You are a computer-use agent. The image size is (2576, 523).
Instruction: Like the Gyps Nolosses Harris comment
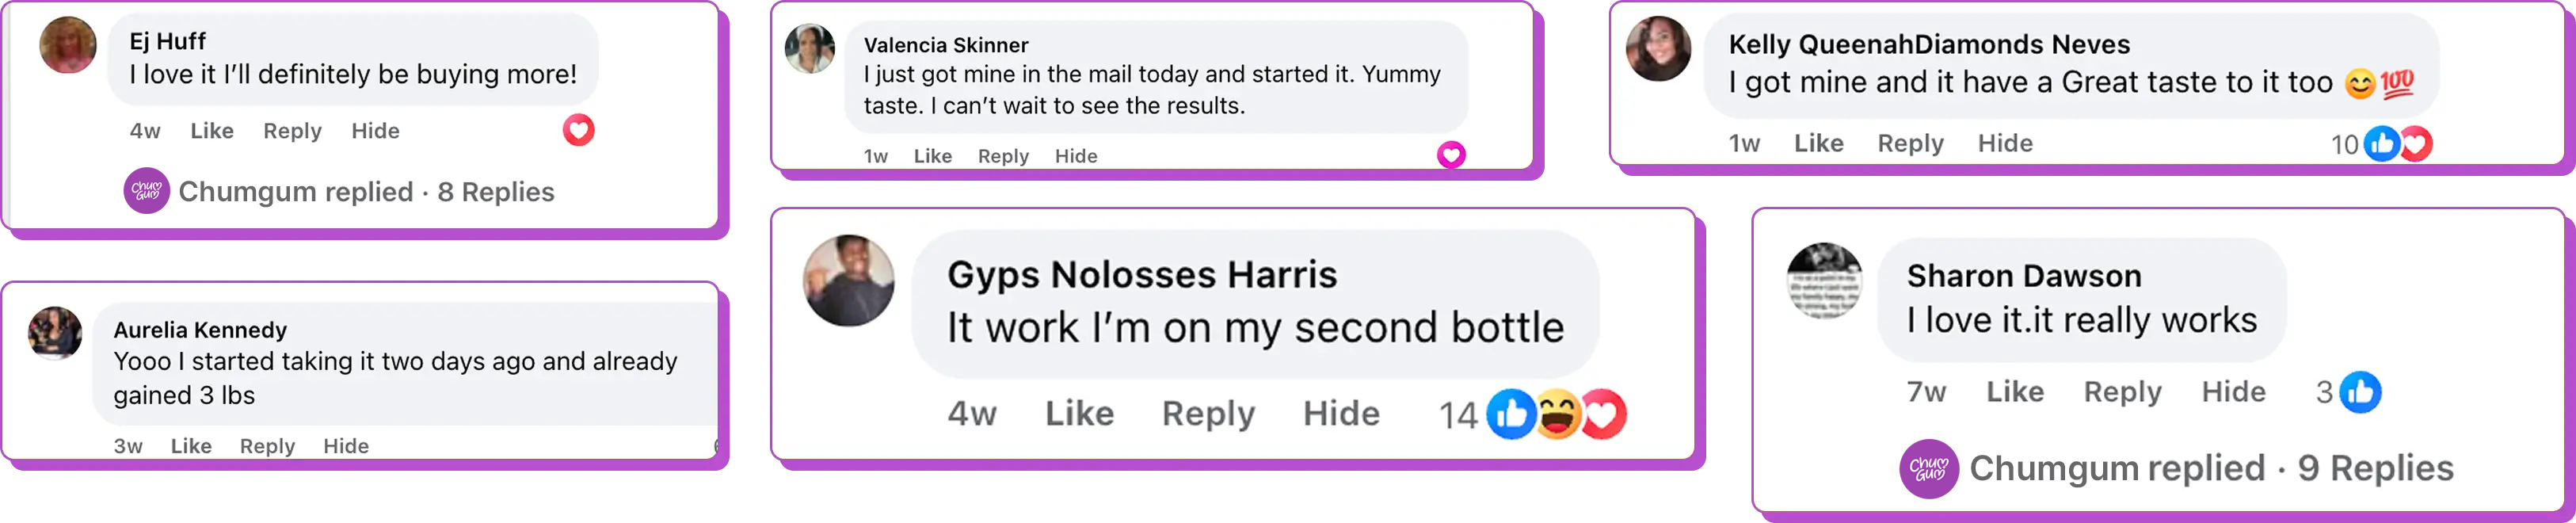[1079, 414]
